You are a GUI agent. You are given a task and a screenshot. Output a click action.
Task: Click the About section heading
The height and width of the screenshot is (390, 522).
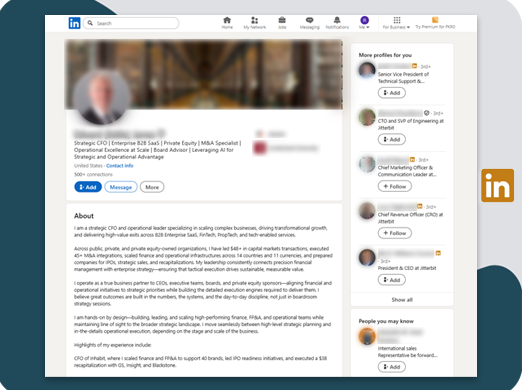pyautogui.click(x=84, y=216)
